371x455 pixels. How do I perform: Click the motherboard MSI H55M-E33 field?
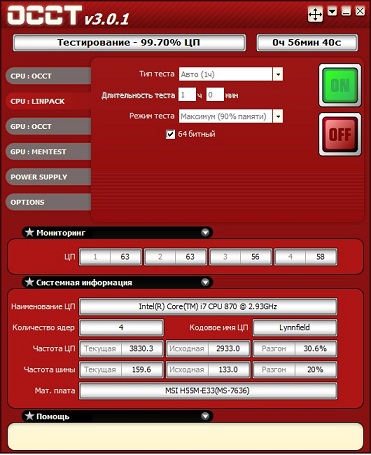pyautogui.click(x=208, y=391)
